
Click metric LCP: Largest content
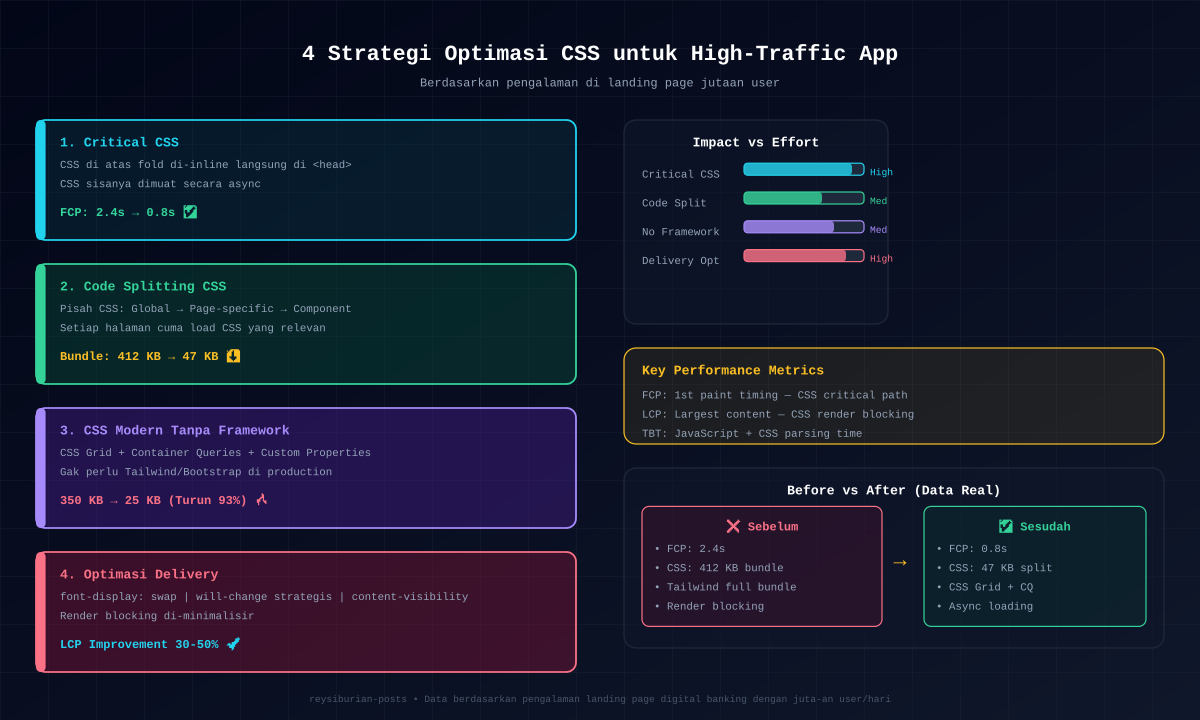pos(778,414)
